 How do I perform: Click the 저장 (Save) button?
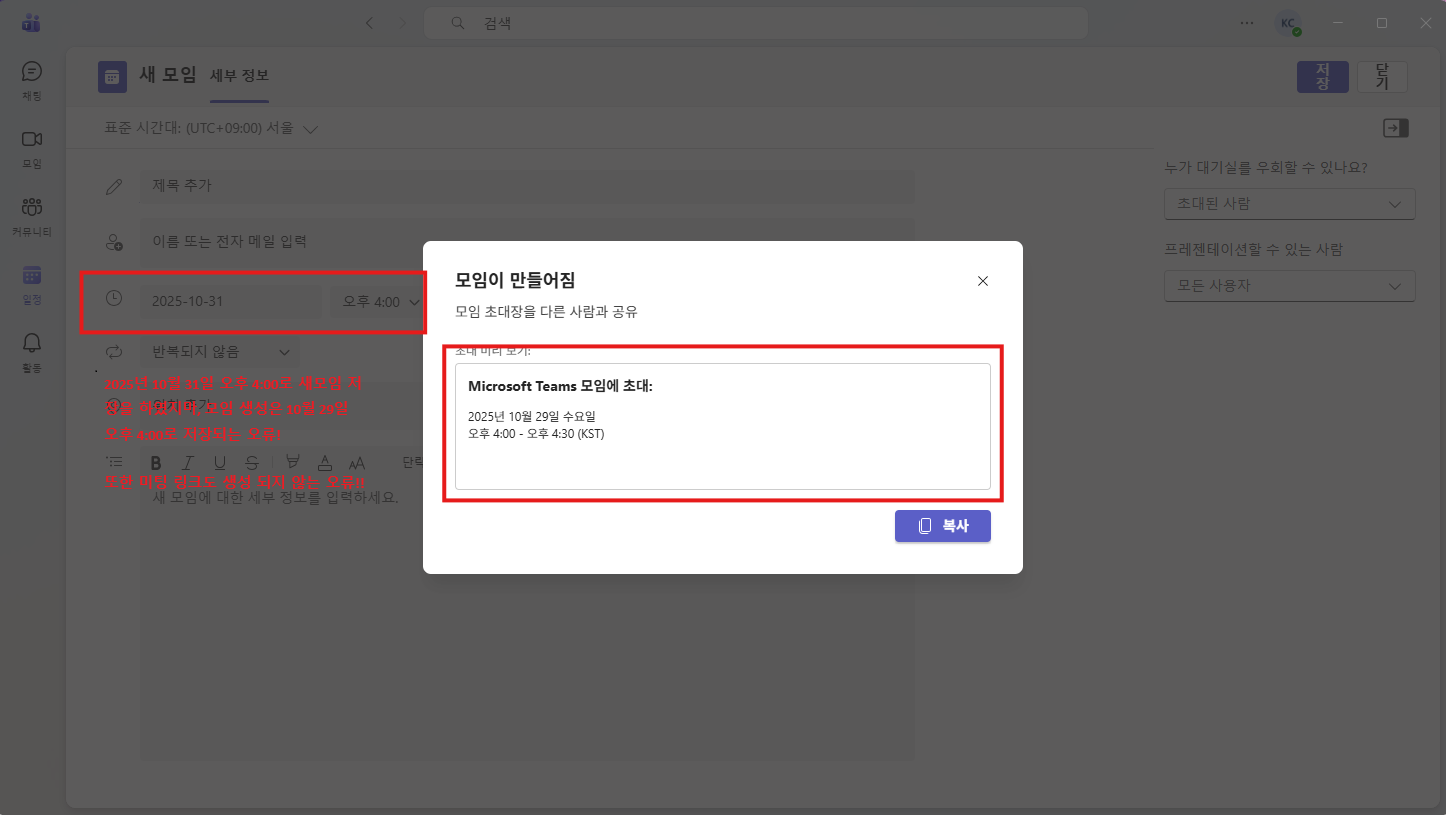(1323, 77)
